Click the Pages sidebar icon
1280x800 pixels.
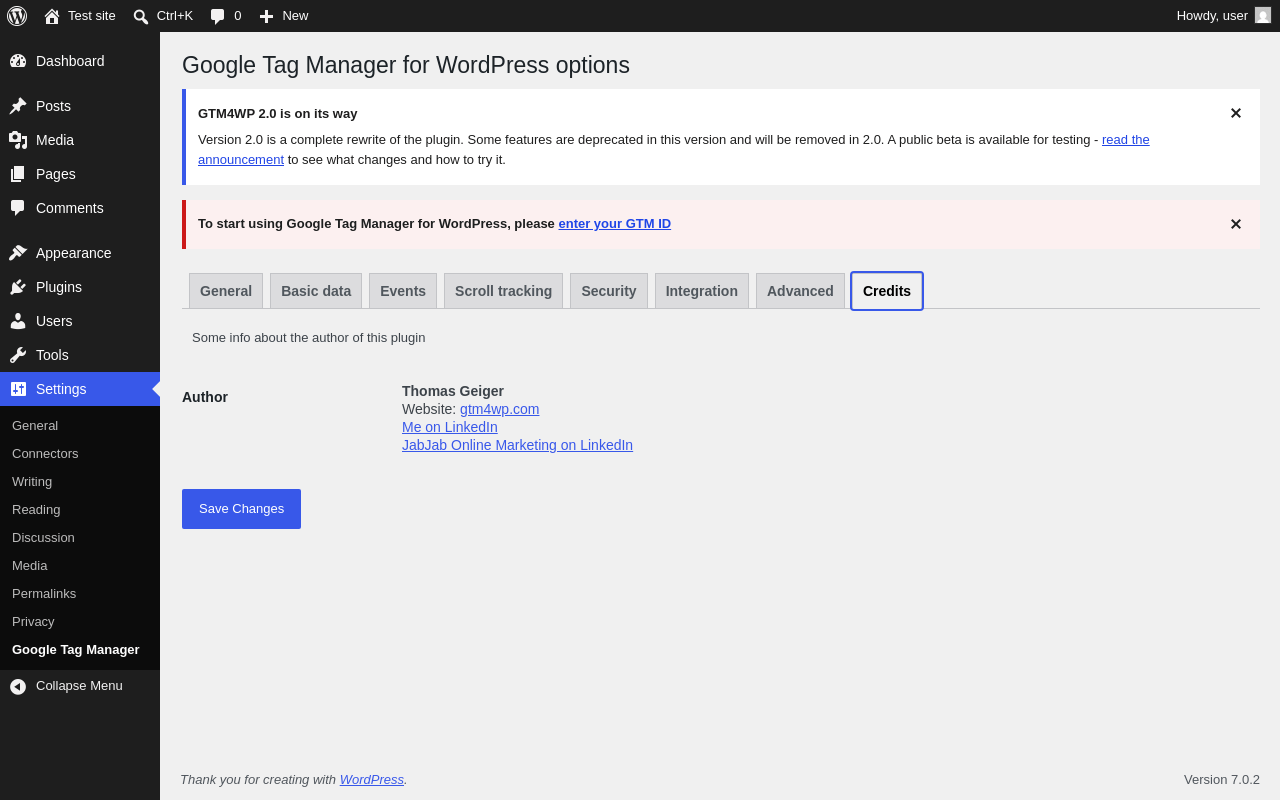[x=18, y=174]
